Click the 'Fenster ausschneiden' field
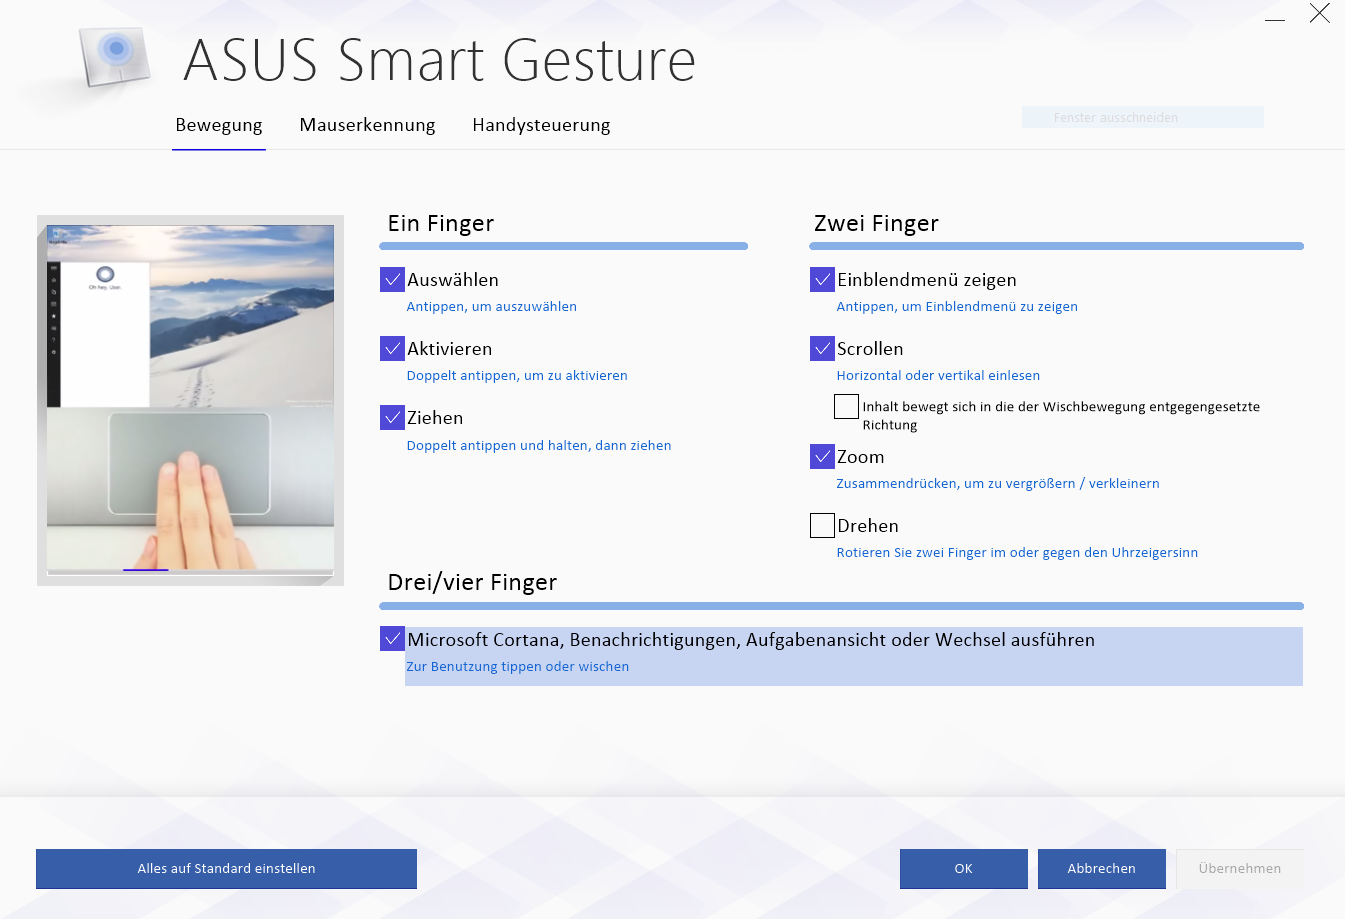The width and height of the screenshot is (1345, 919). pyautogui.click(x=1143, y=117)
